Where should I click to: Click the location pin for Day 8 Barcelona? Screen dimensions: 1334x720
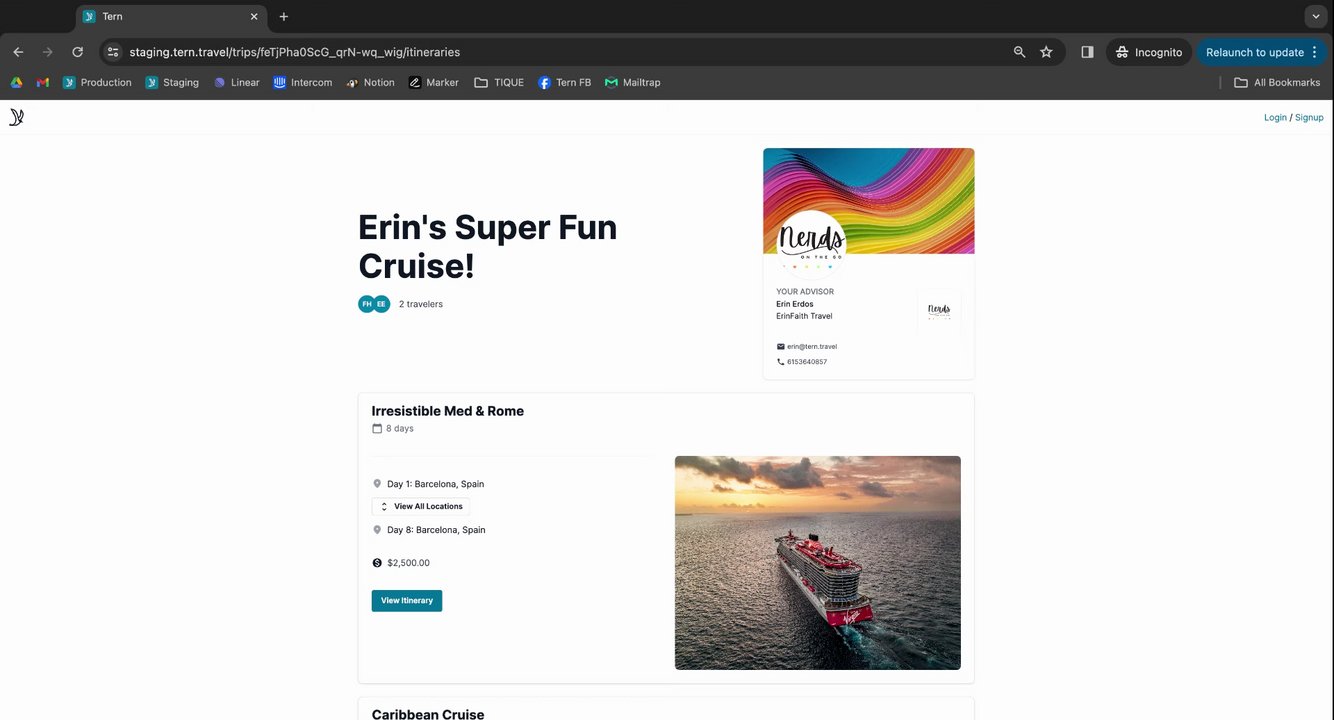pos(377,530)
